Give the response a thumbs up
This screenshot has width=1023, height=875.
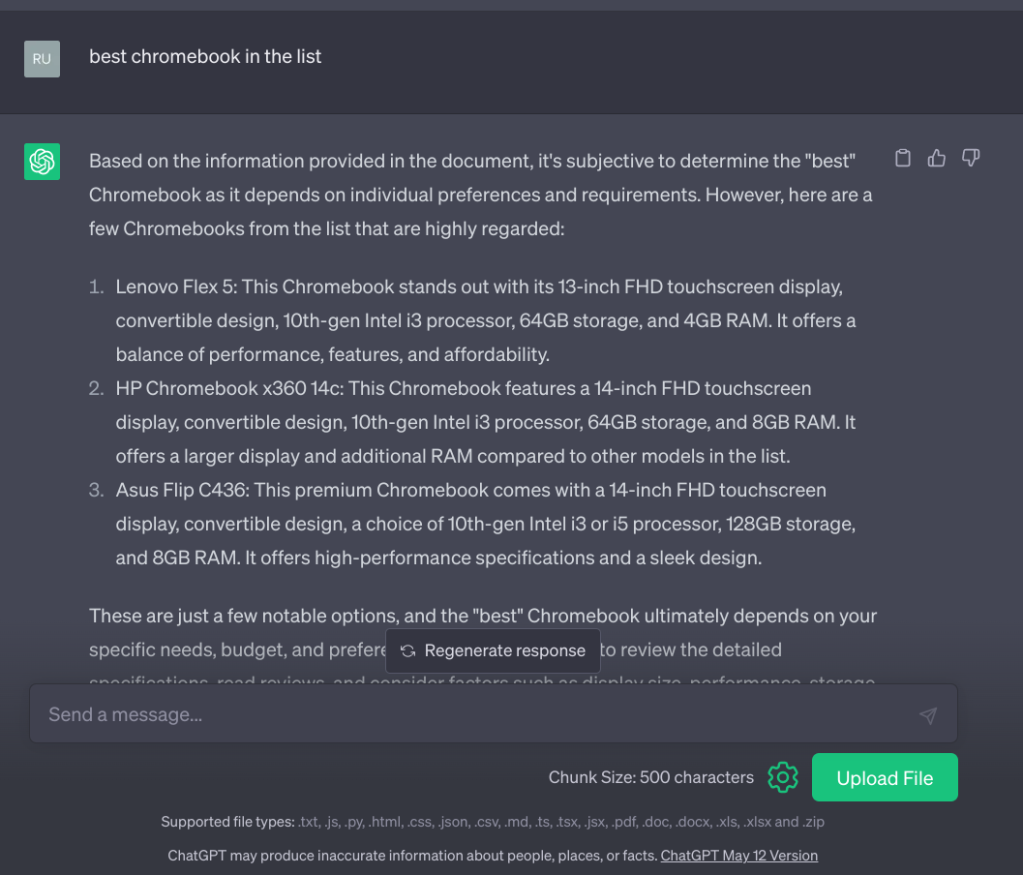click(x=937, y=158)
